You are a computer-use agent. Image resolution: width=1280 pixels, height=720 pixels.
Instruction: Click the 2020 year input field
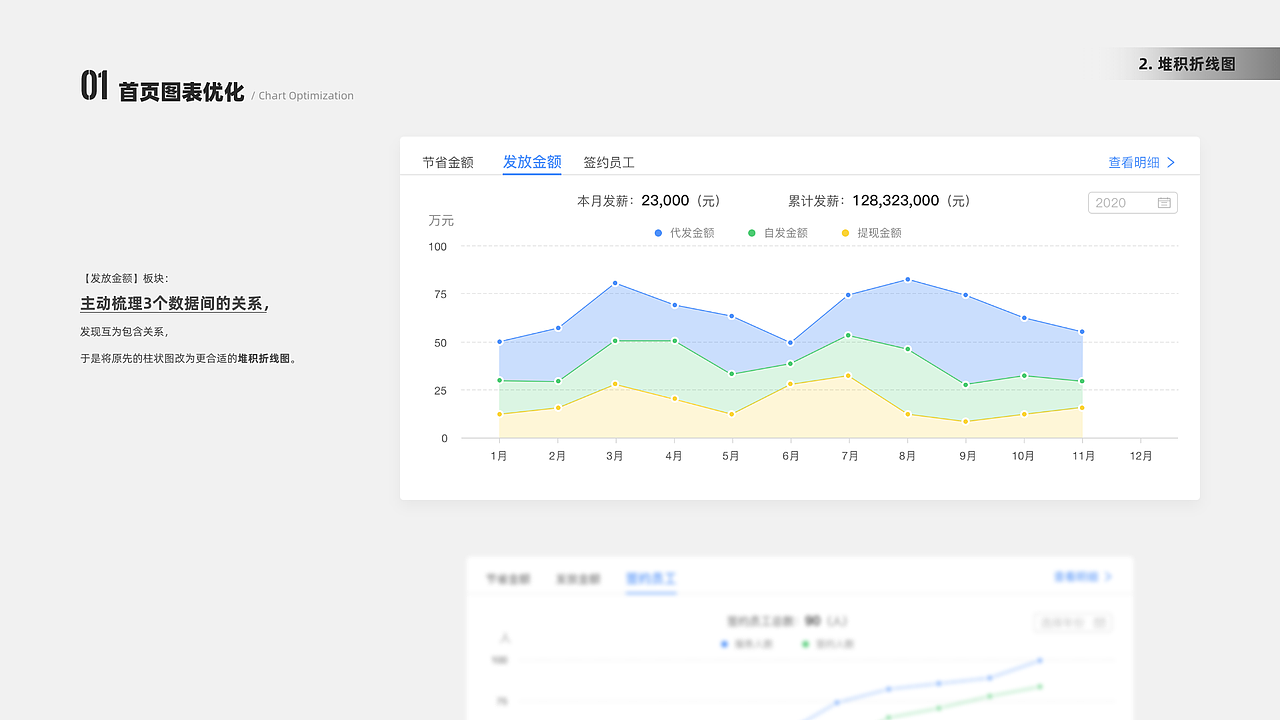pos(1133,203)
